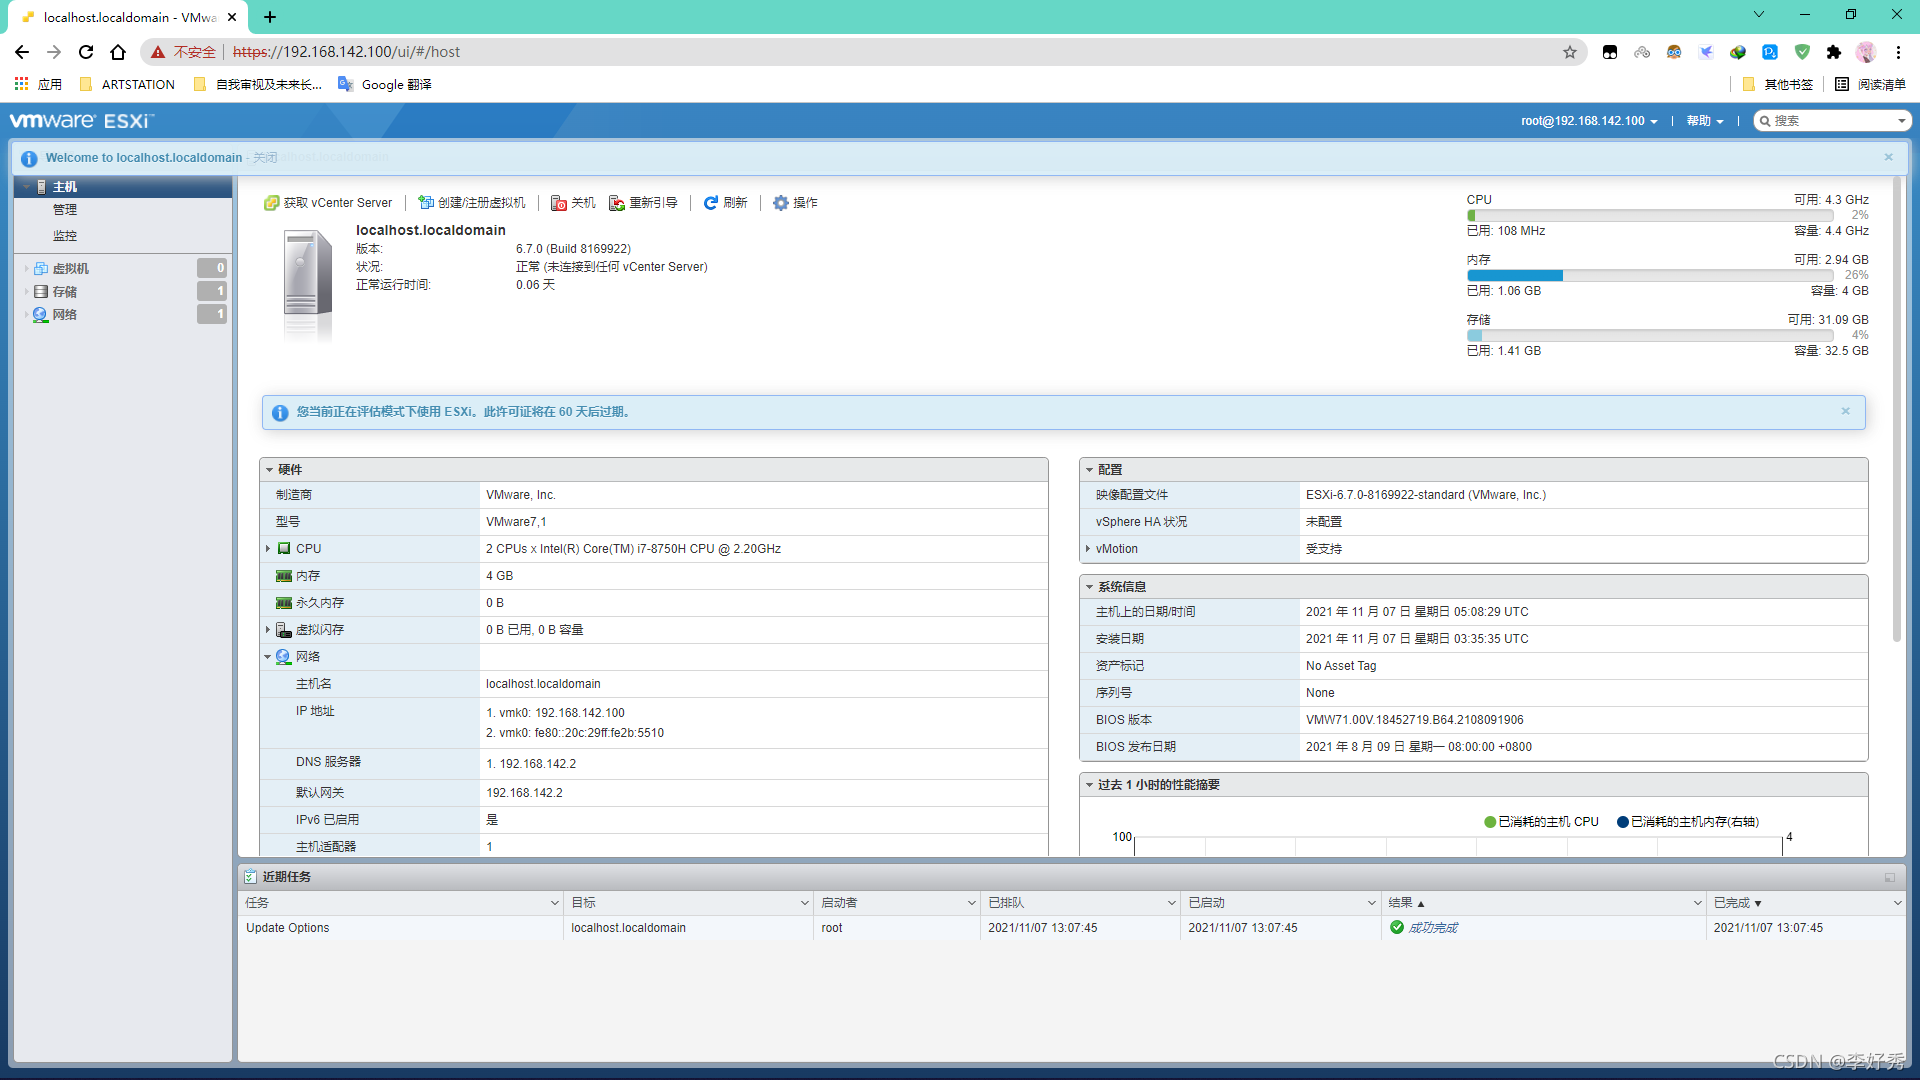Click the localhost.localdomain browser tab
Viewport: 1920px width, 1080px height.
[x=130, y=17]
